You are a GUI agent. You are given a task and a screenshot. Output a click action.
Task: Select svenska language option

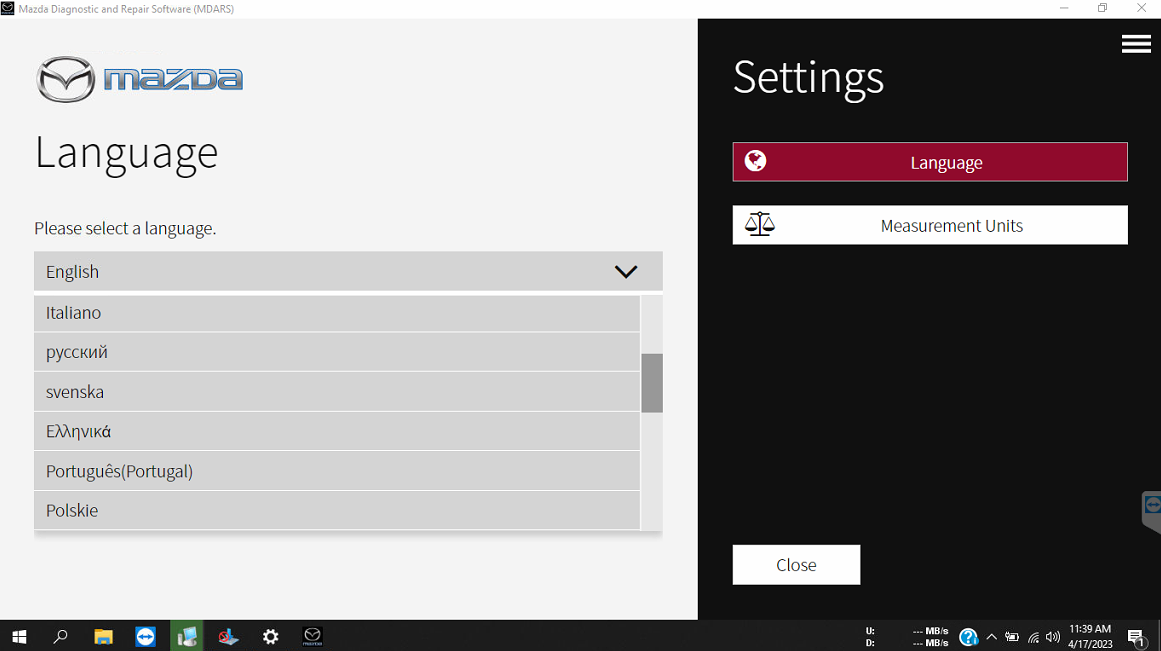(x=336, y=392)
